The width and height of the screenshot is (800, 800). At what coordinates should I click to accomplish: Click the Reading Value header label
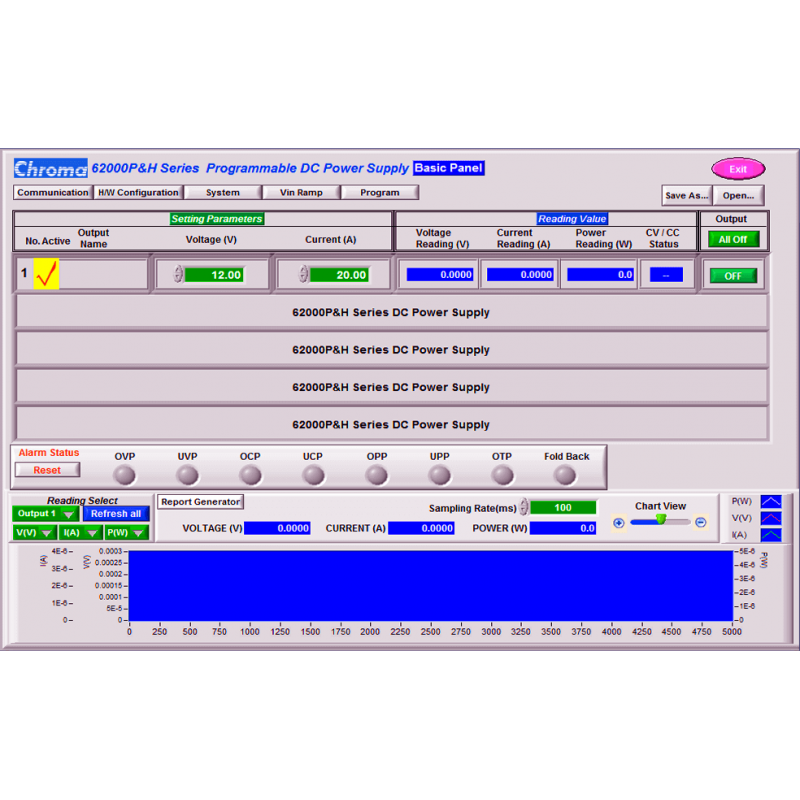(x=572, y=218)
